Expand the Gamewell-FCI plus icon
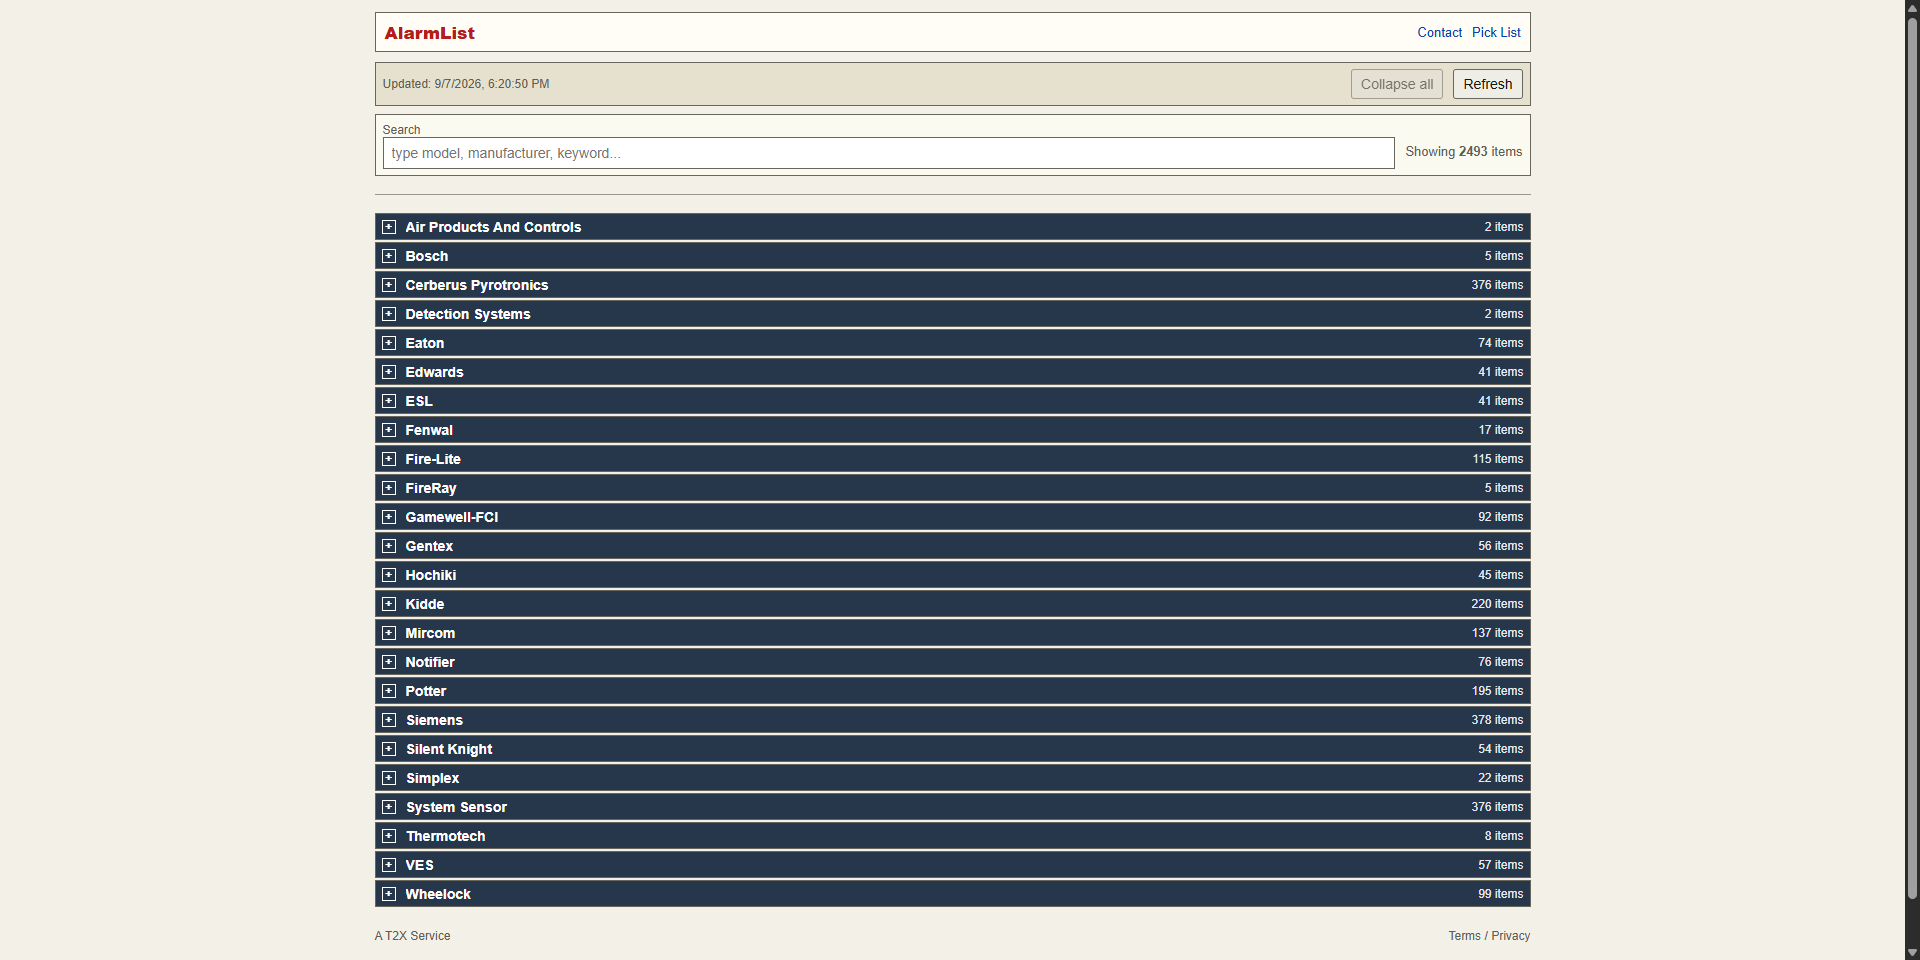The height and width of the screenshot is (960, 1920). pyautogui.click(x=389, y=517)
